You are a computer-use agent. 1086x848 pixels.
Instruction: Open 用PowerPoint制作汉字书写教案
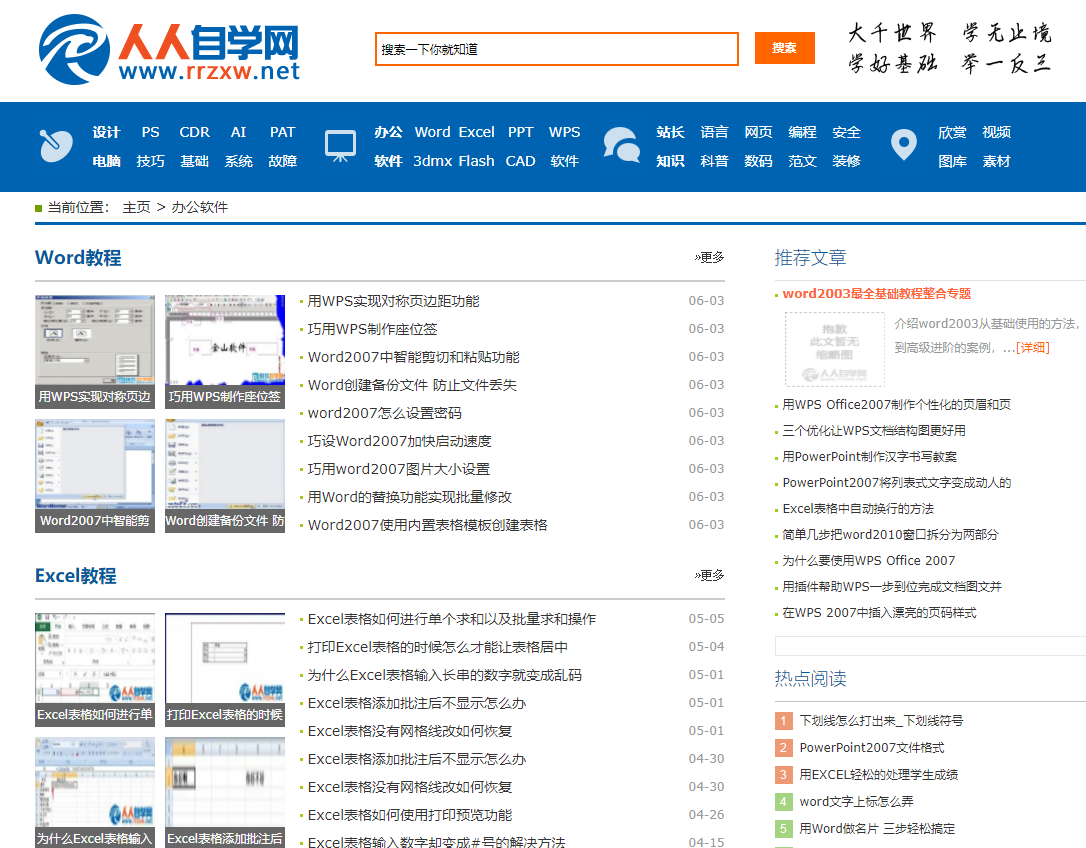[x=869, y=457]
